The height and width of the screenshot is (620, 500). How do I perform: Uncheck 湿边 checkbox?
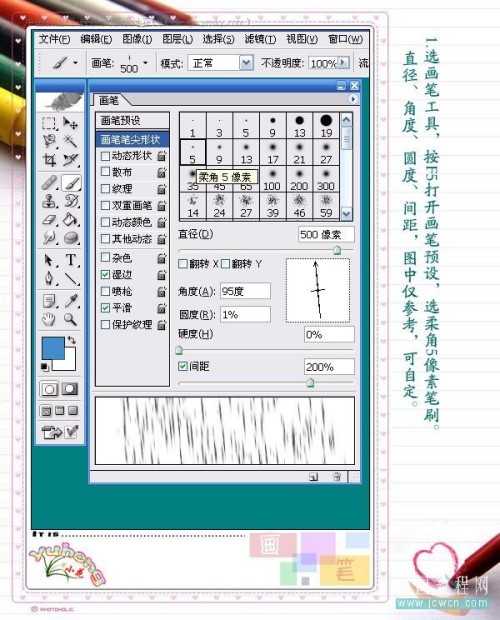[x=105, y=274]
